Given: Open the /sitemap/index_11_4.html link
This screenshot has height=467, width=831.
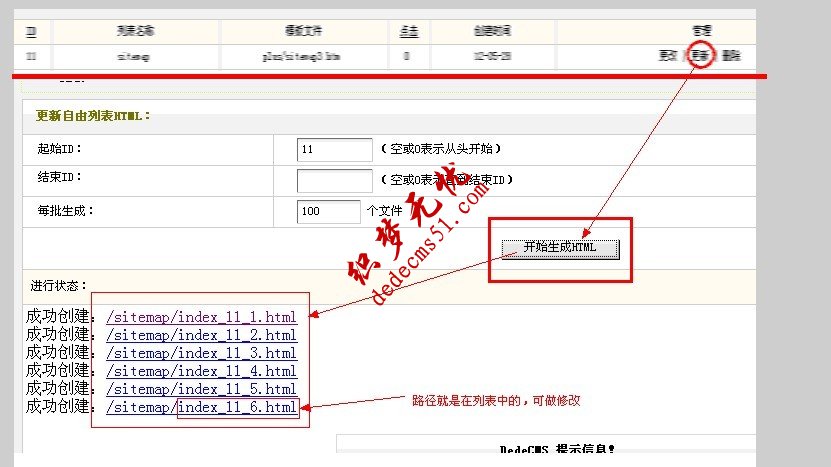Looking at the screenshot, I should [x=201, y=371].
